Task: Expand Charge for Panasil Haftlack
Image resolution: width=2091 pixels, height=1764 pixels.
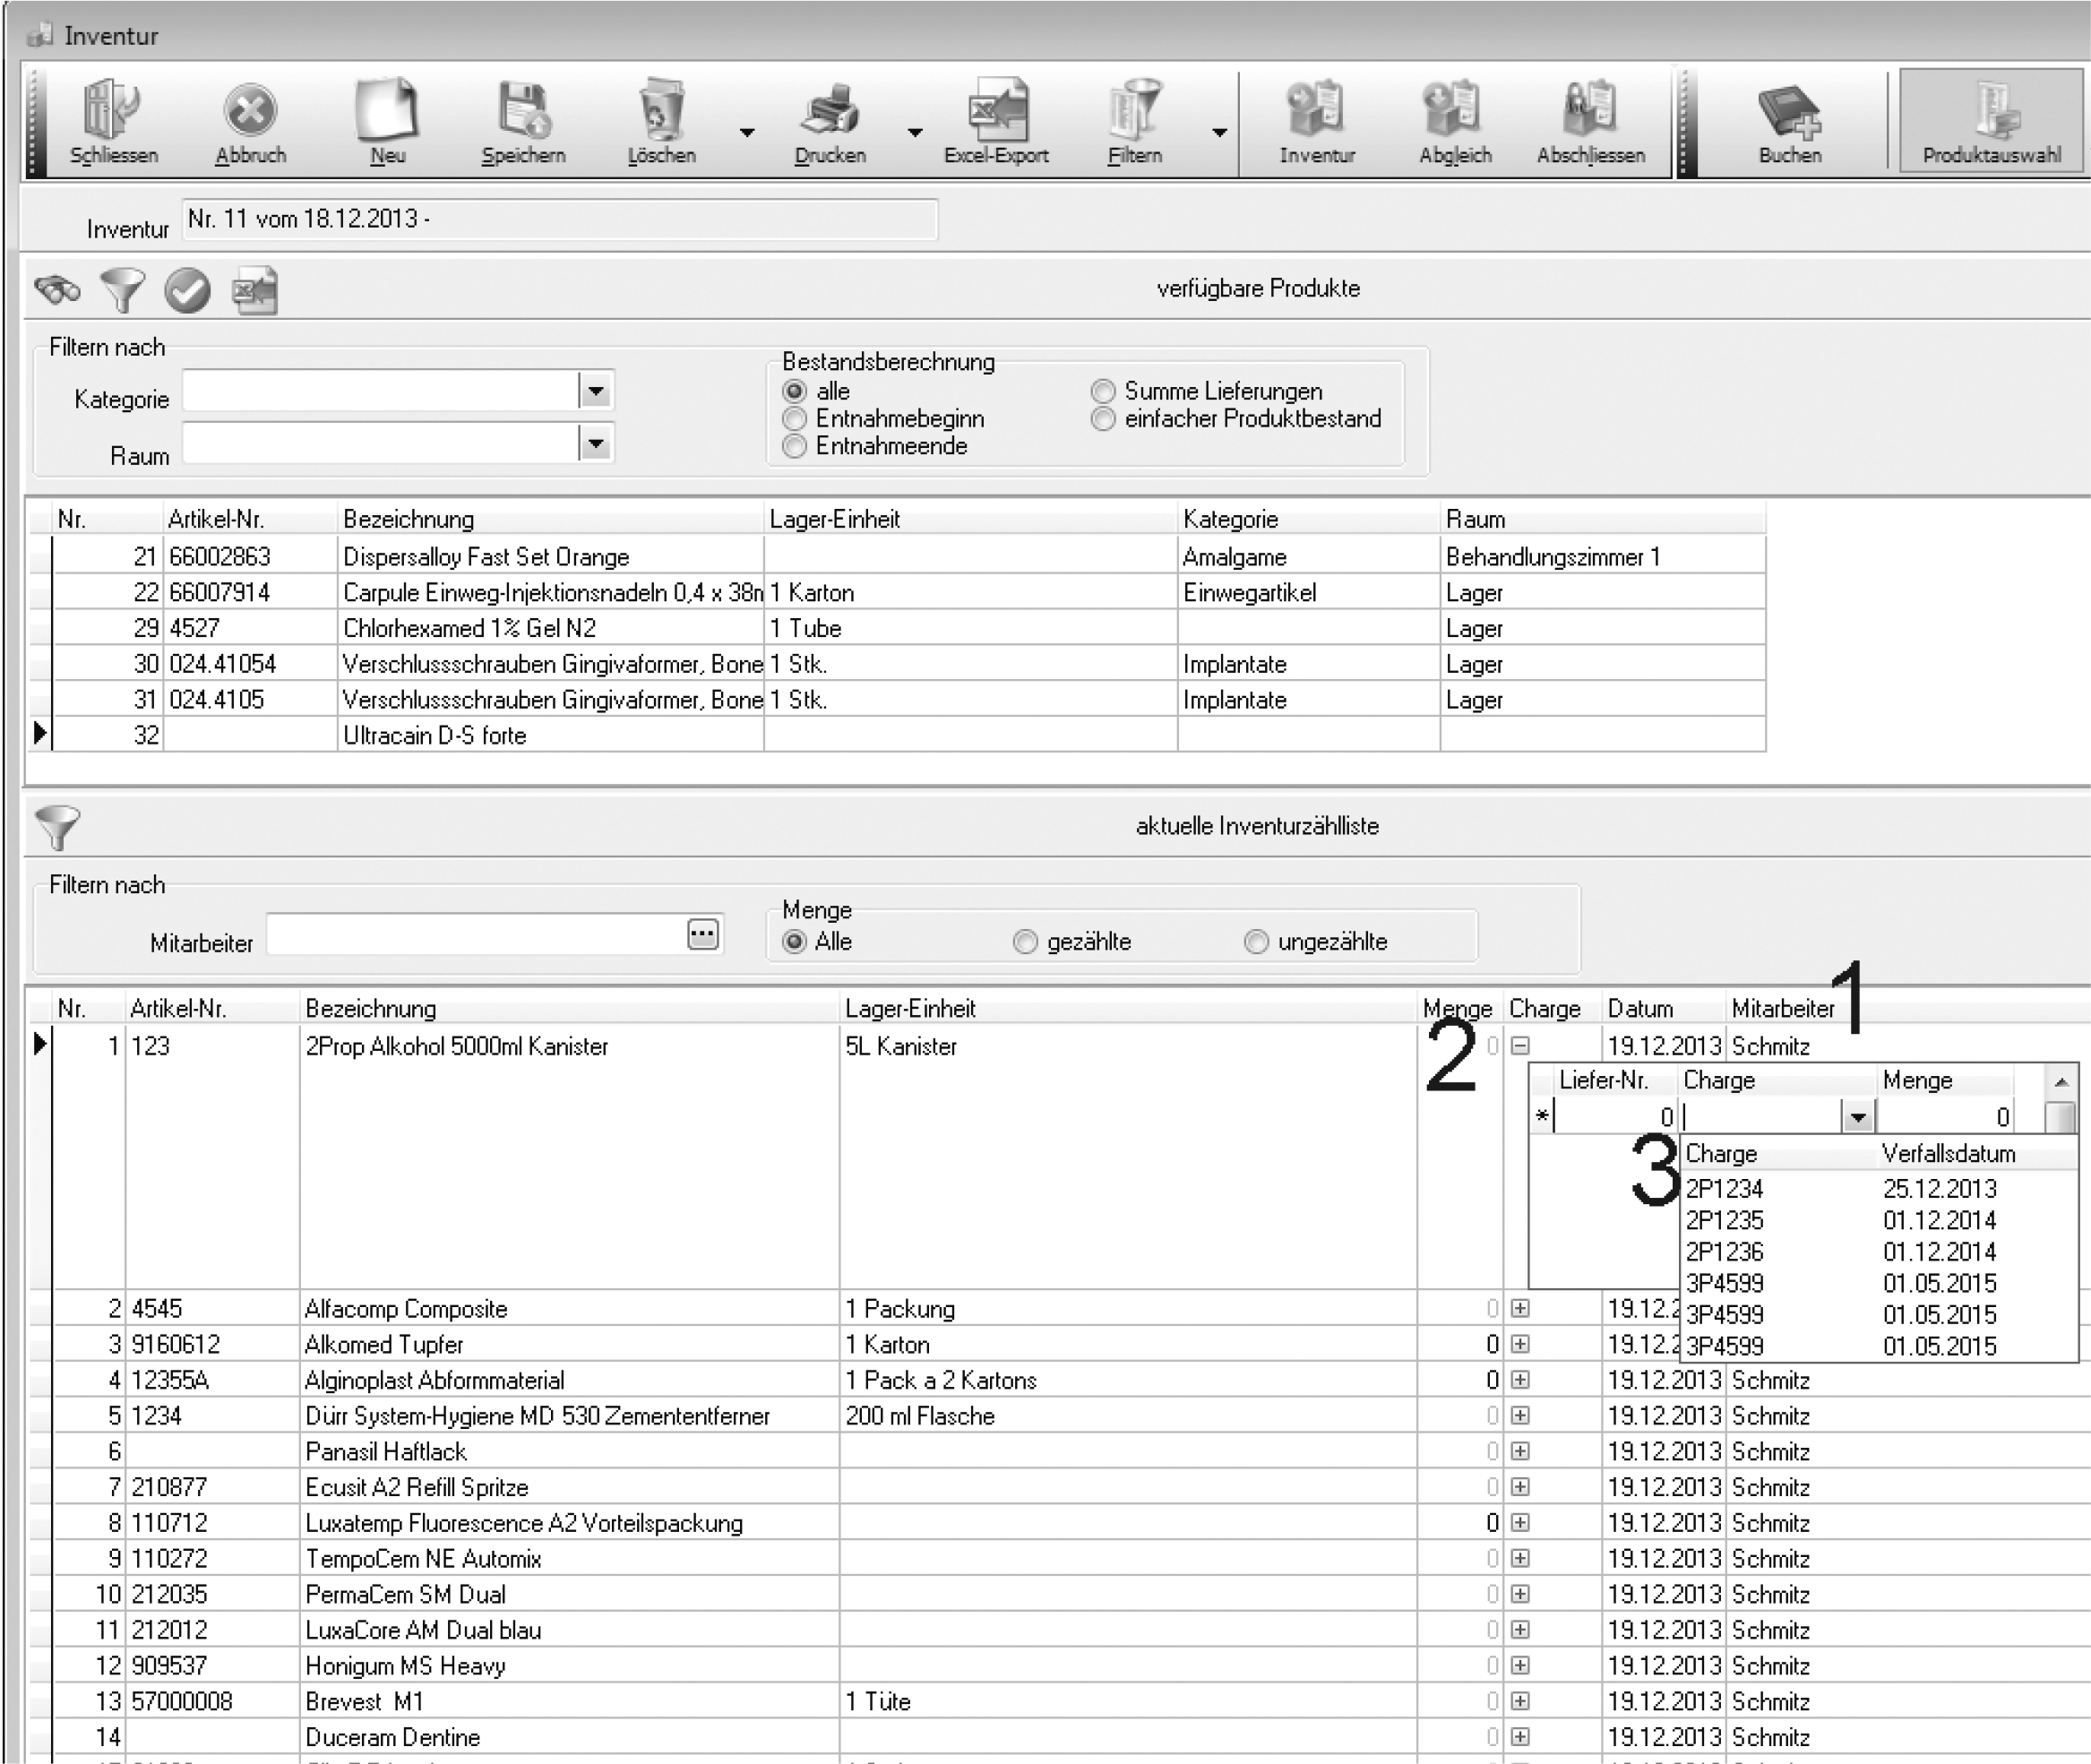Action: 1520,1451
